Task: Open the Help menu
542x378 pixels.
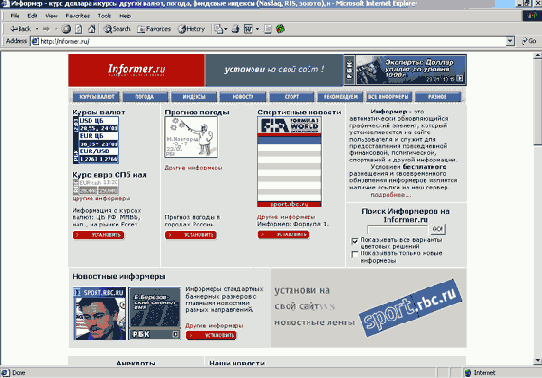Action: [x=125, y=16]
